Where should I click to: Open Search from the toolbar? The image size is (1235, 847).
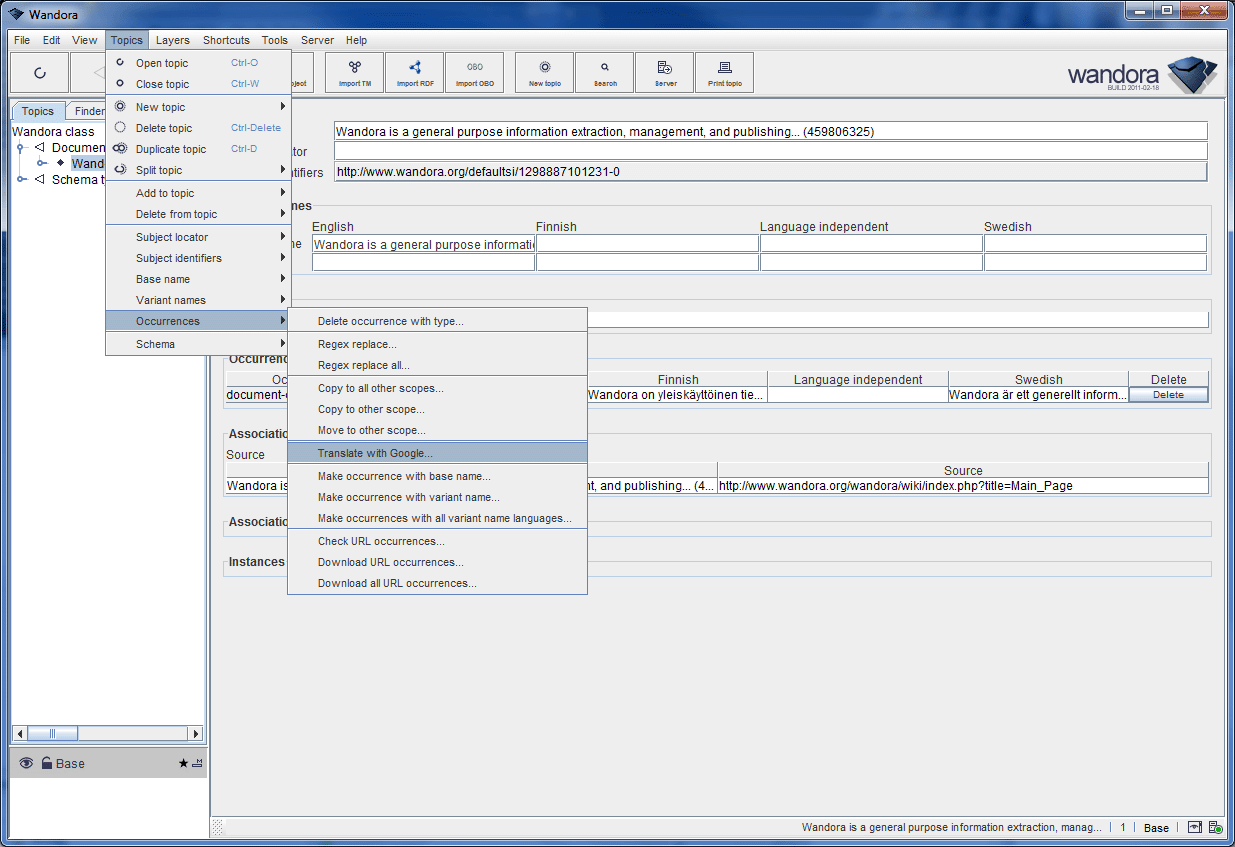point(605,72)
